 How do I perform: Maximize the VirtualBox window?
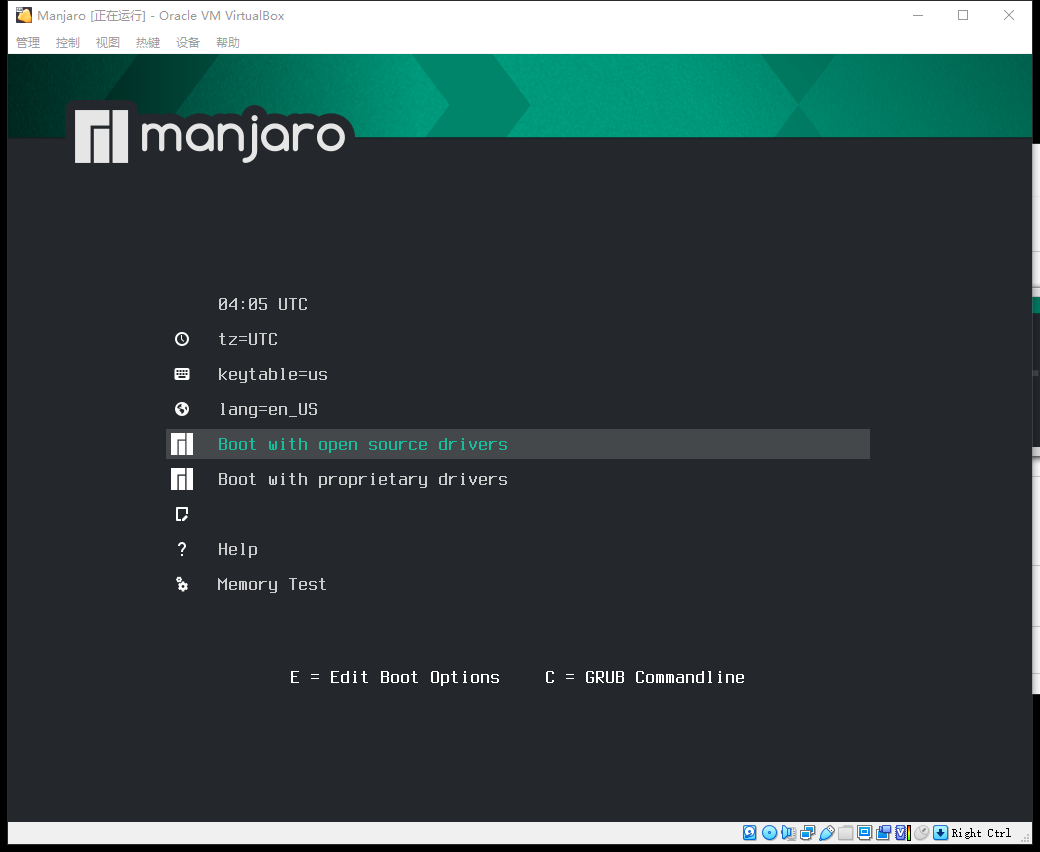[x=963, y=15]
